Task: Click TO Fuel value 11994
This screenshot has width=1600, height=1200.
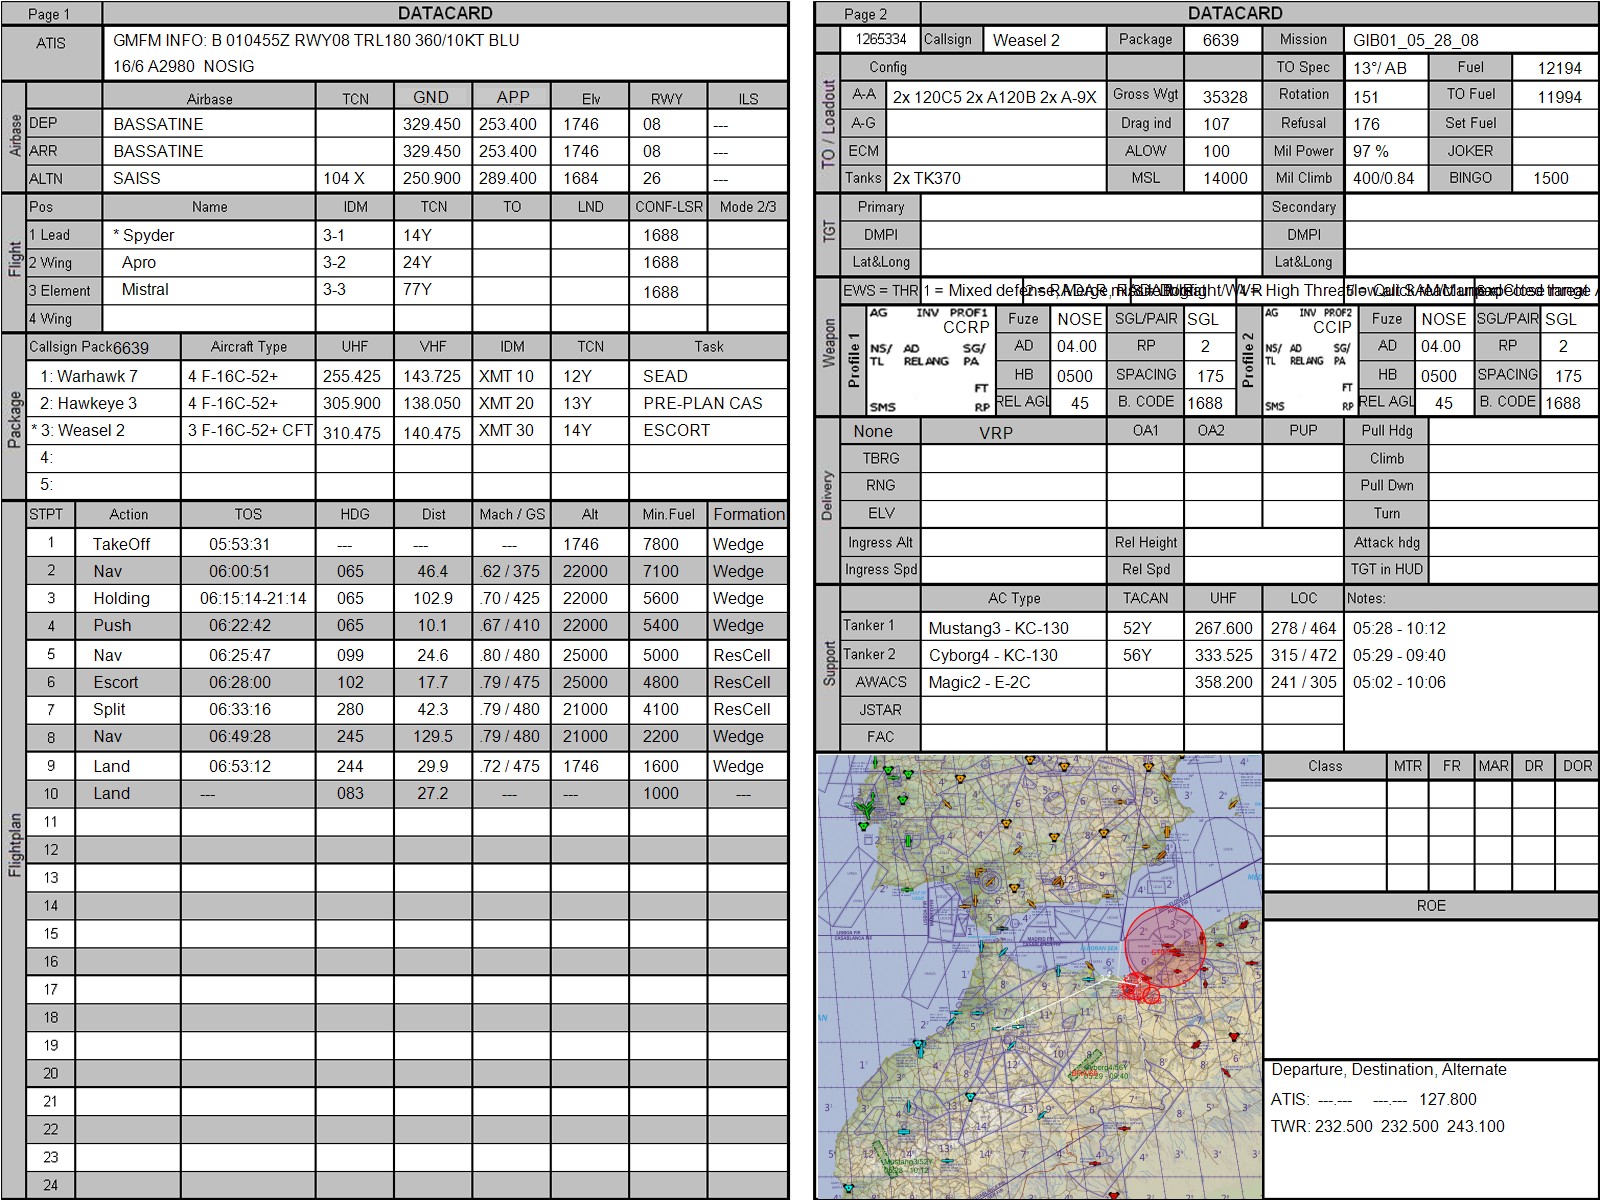Action: coord(1560,96)
